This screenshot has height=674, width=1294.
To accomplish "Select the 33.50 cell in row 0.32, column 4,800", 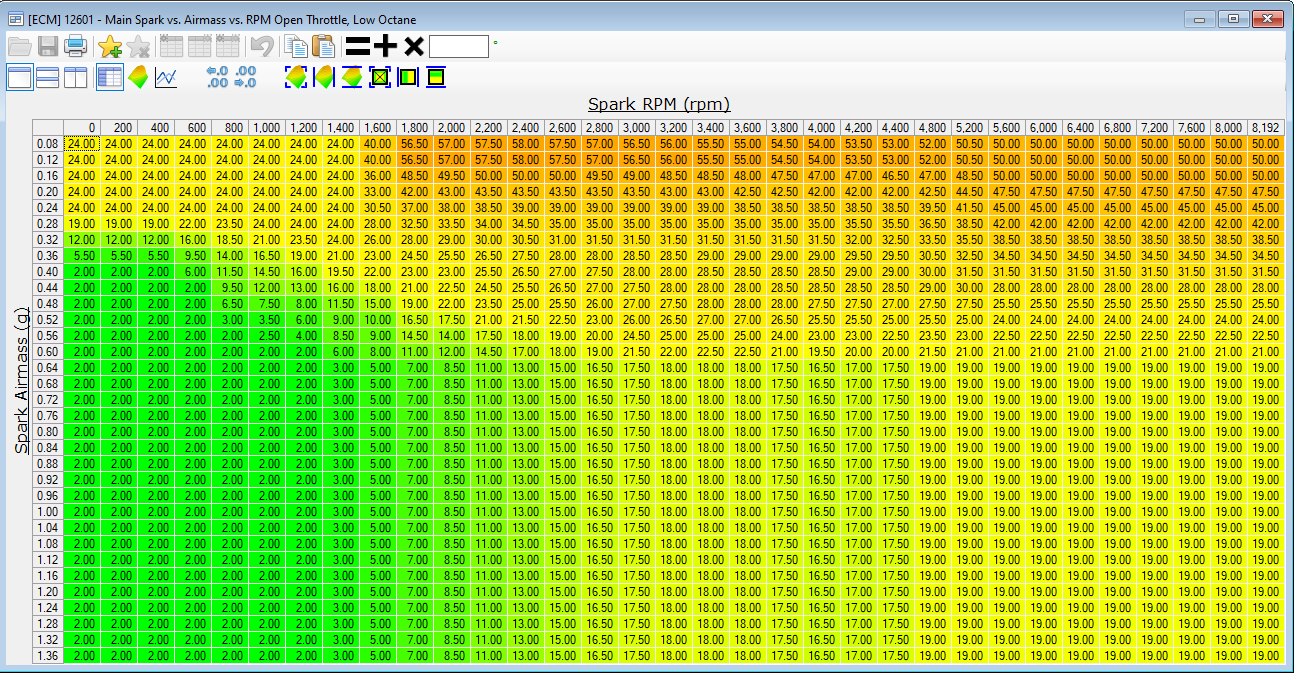I will 932,239.
